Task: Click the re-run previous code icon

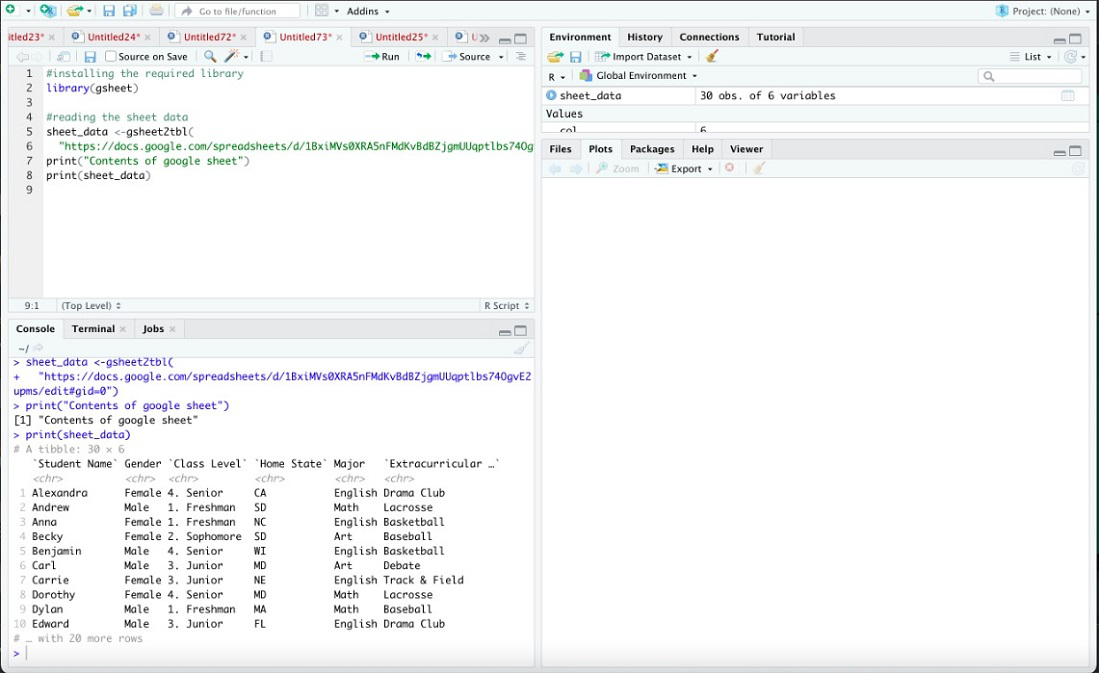Action: click(423, 57)
